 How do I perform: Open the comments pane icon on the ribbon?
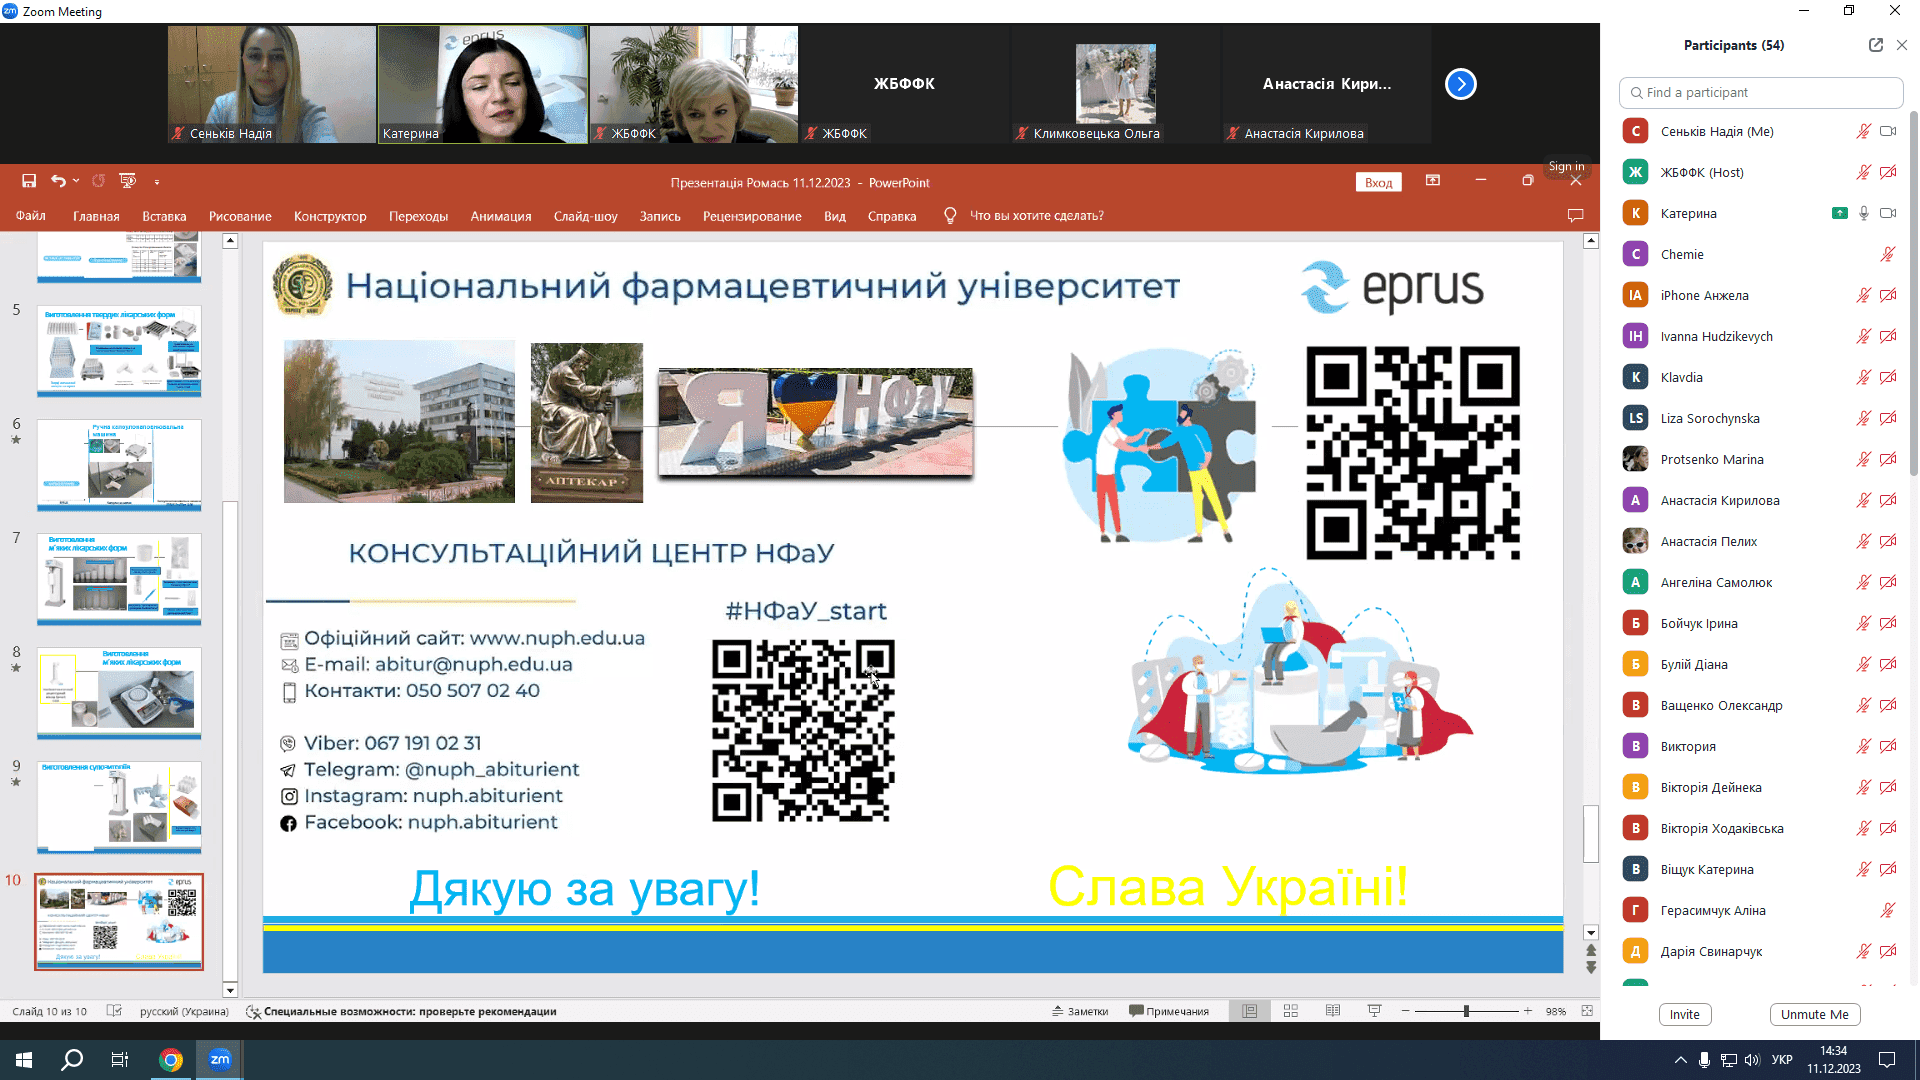[x=1575, y=216]
